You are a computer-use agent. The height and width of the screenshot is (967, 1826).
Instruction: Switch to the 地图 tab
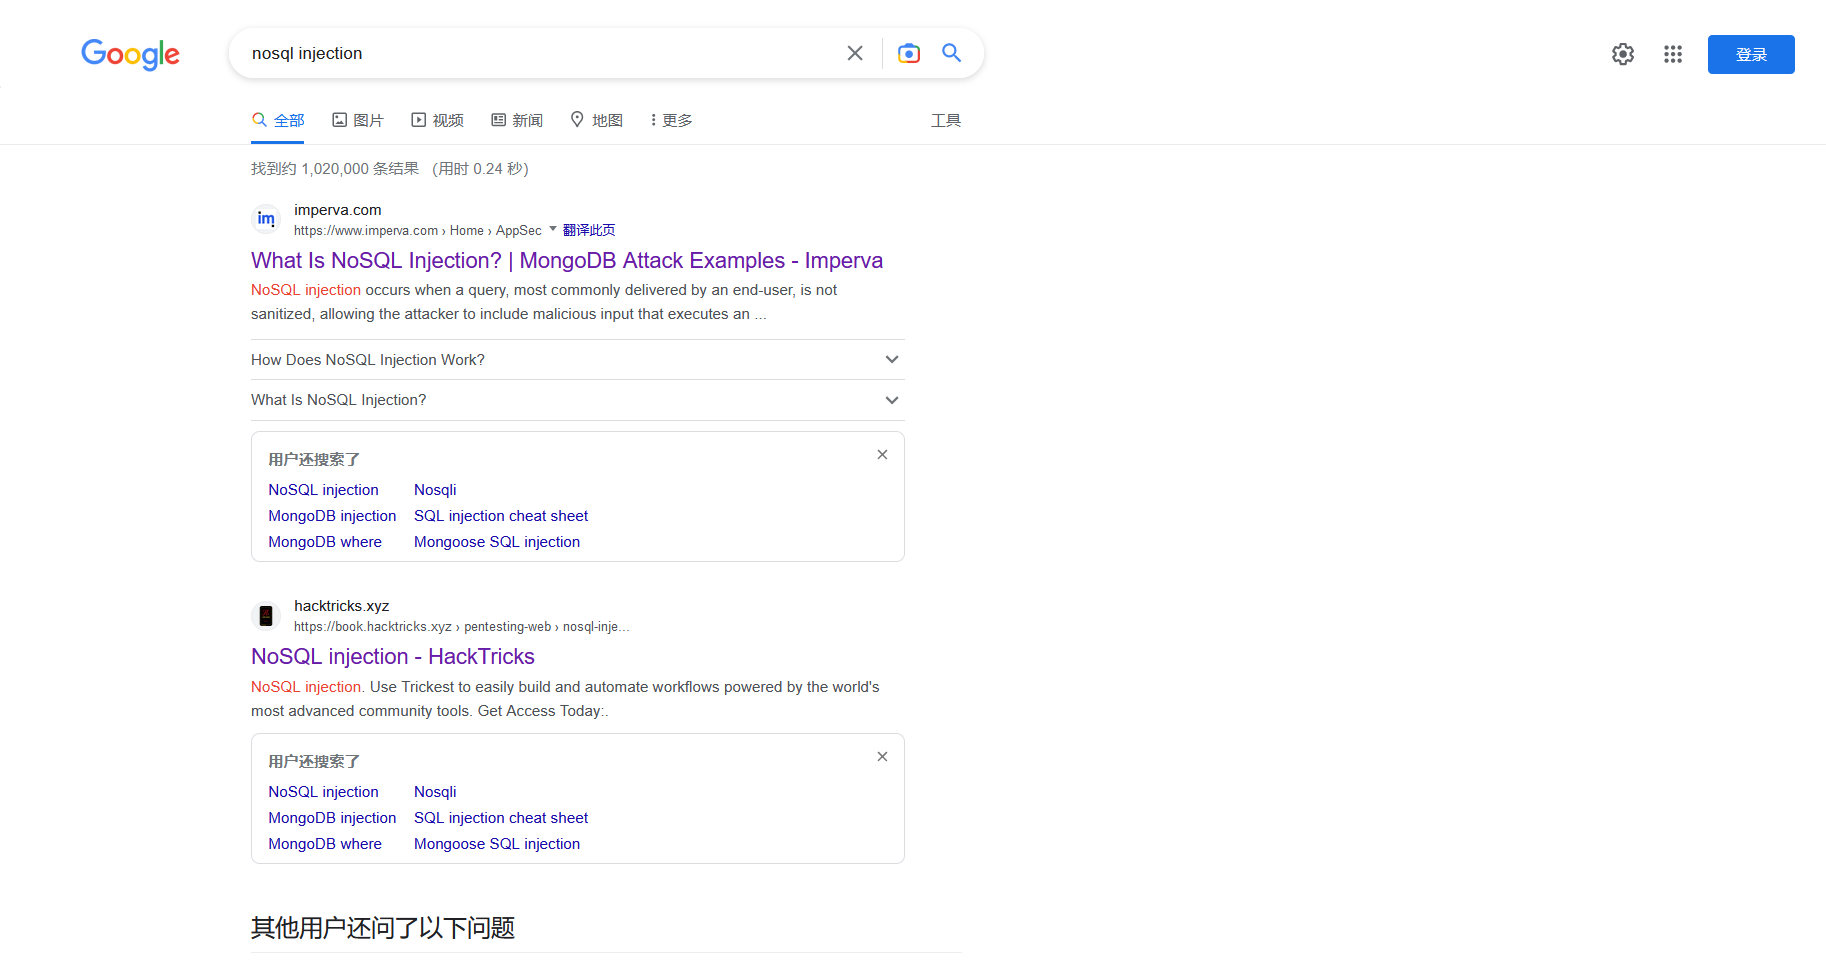(597, 120)
